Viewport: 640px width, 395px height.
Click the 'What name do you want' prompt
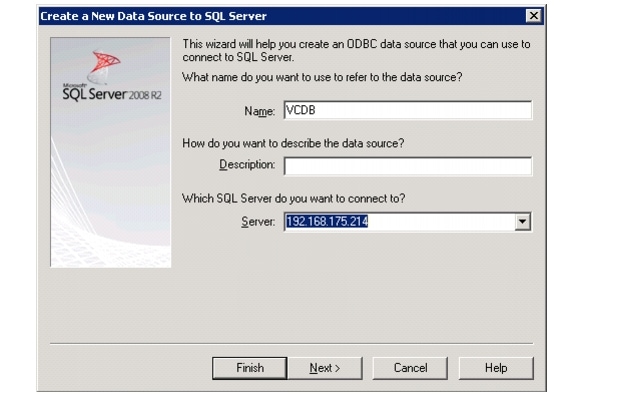pyautogui.click(x=322, y=77)
